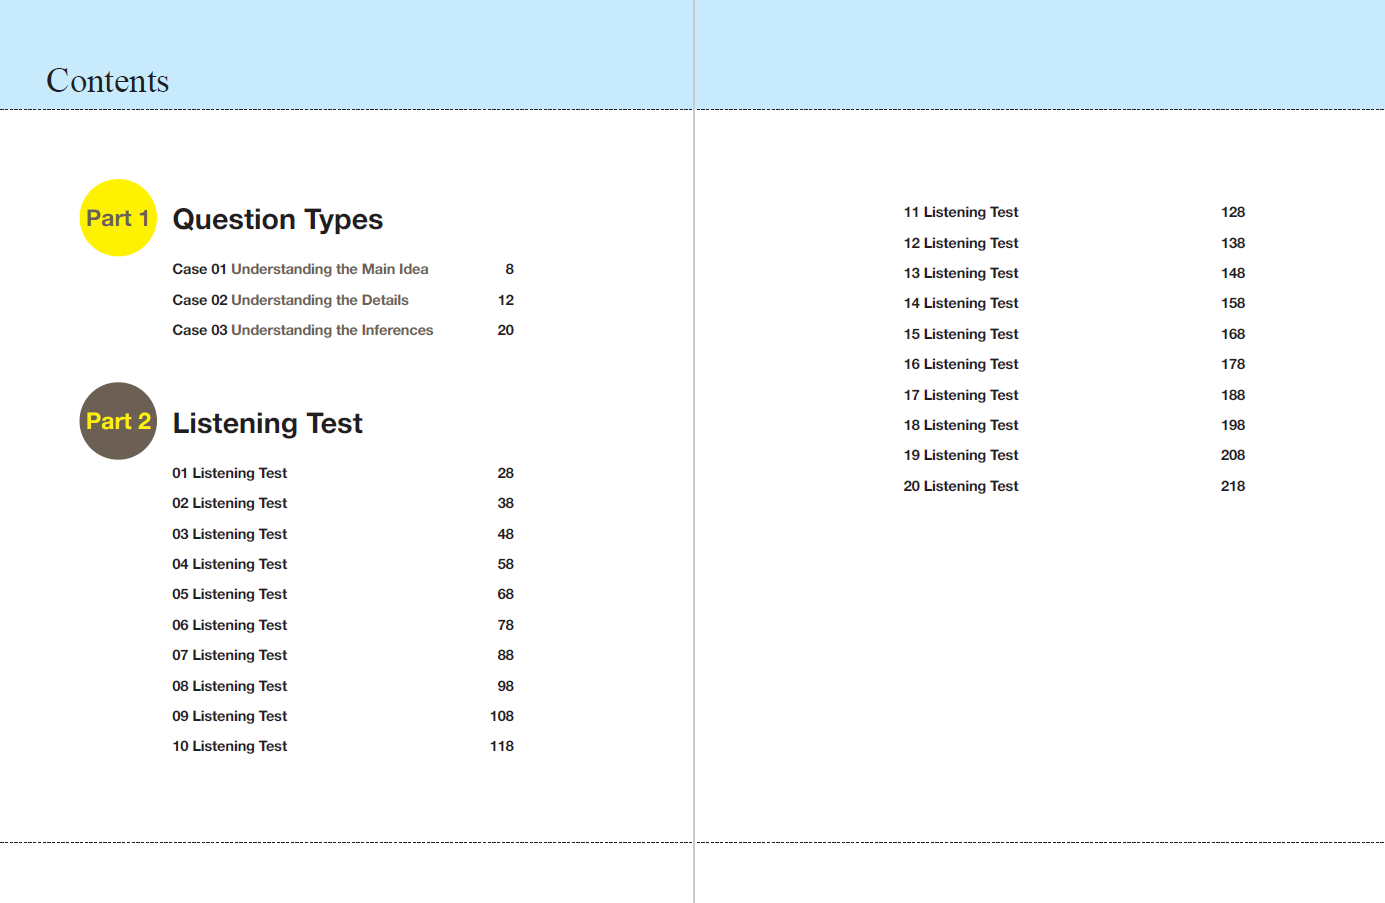Choose the 16 Listening Test entry
The image size is (1385, 903).
(961, 364)
